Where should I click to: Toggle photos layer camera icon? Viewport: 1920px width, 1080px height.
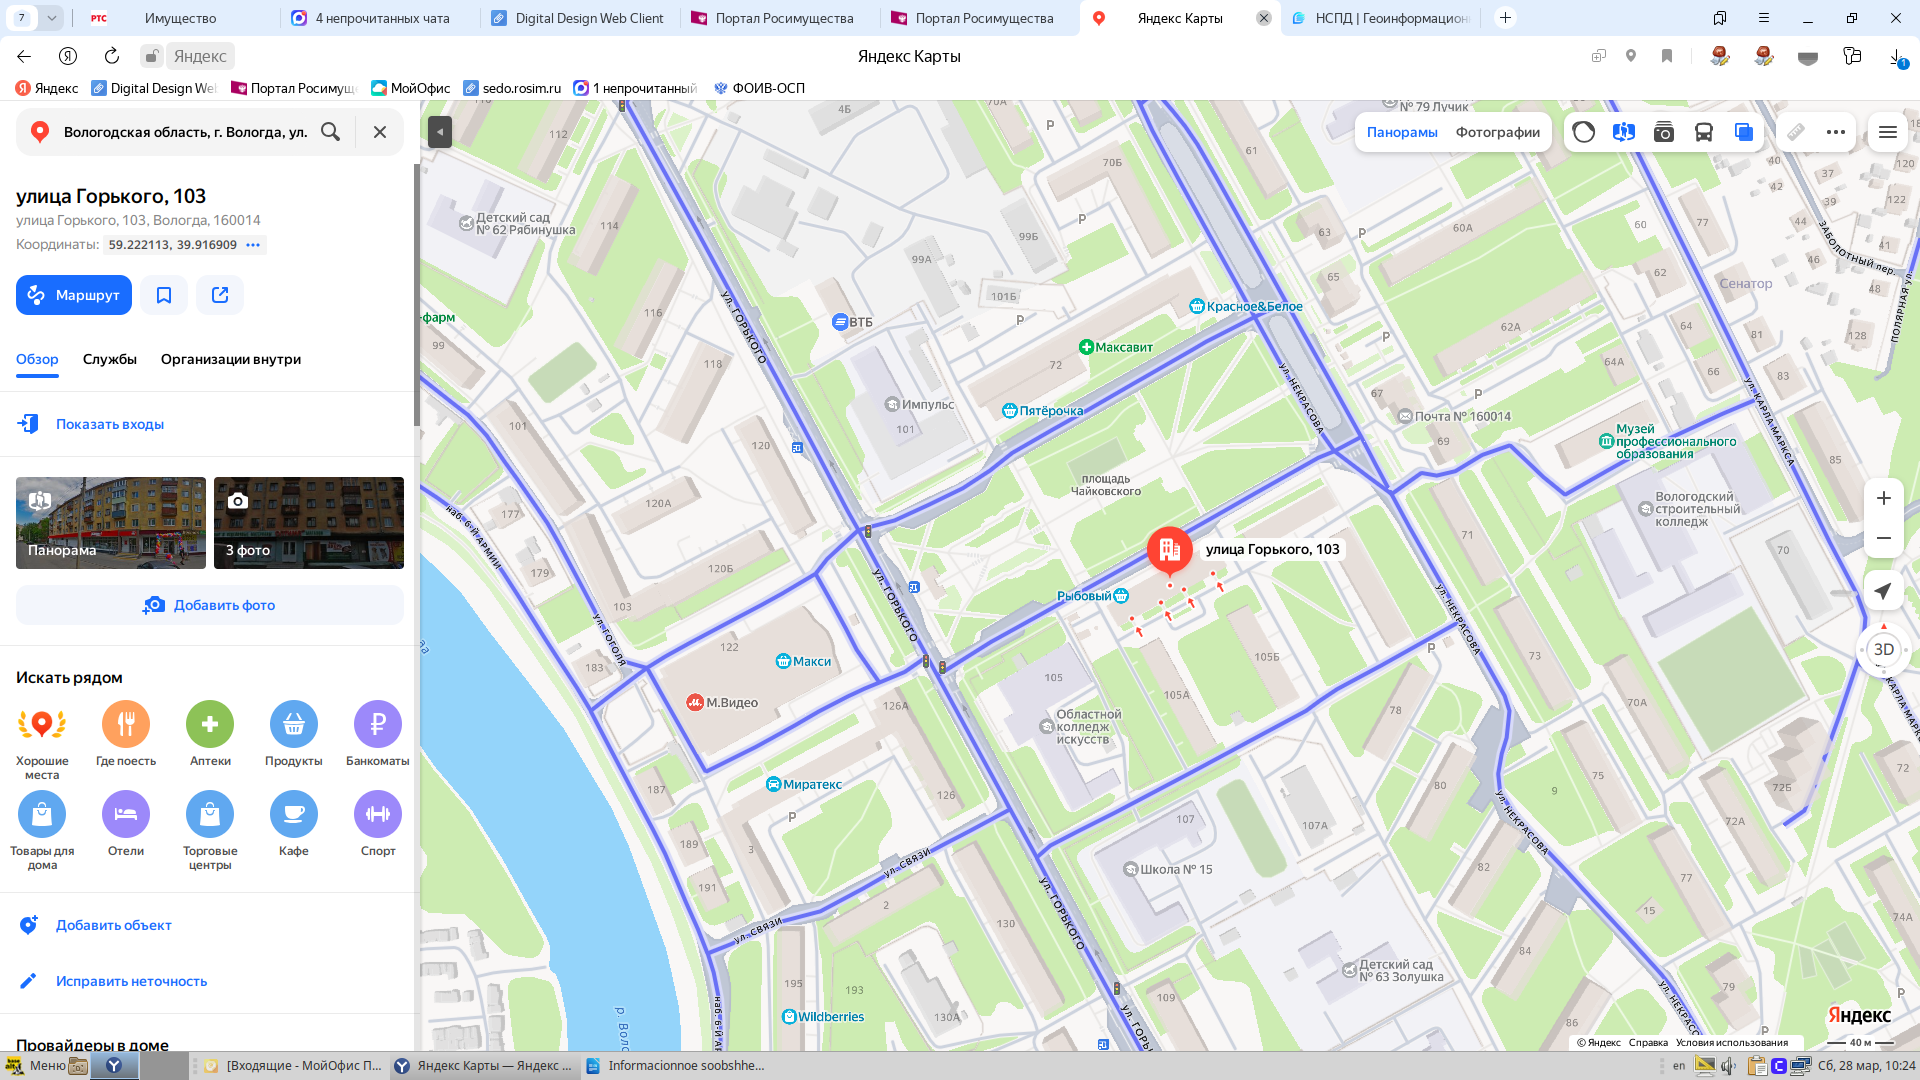pyautogui.click(x=1664, y=132)
